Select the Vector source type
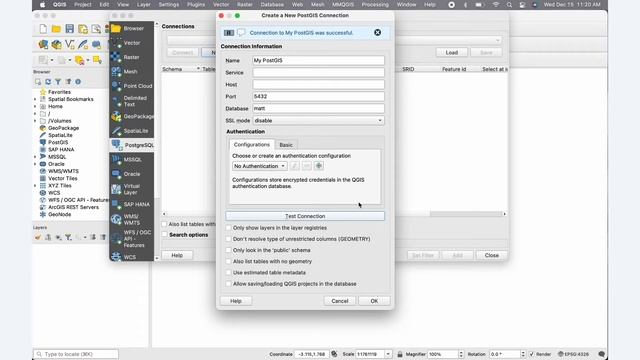Viewport: 640px width, 360px height. [x=132, y=43]
